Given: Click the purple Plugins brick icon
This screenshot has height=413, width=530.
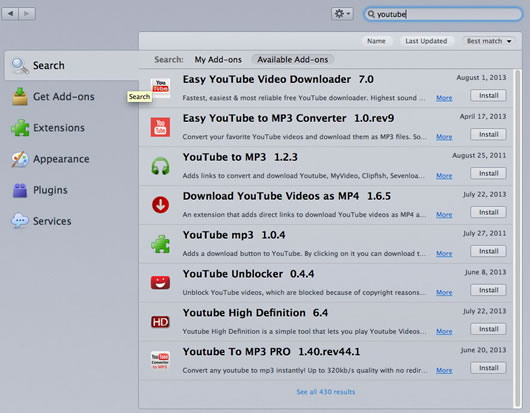Looking at the screenshot, I should click(x=20, y=190).
